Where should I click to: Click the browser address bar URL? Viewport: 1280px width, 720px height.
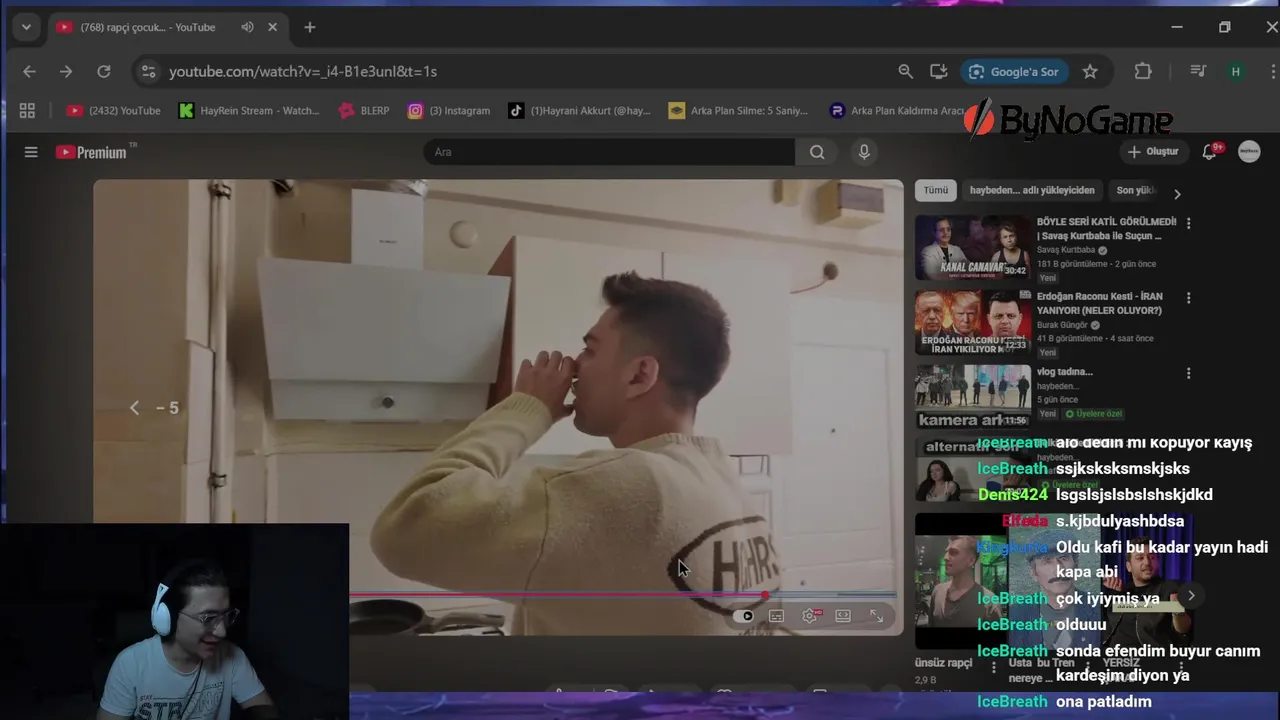point(303,71)
